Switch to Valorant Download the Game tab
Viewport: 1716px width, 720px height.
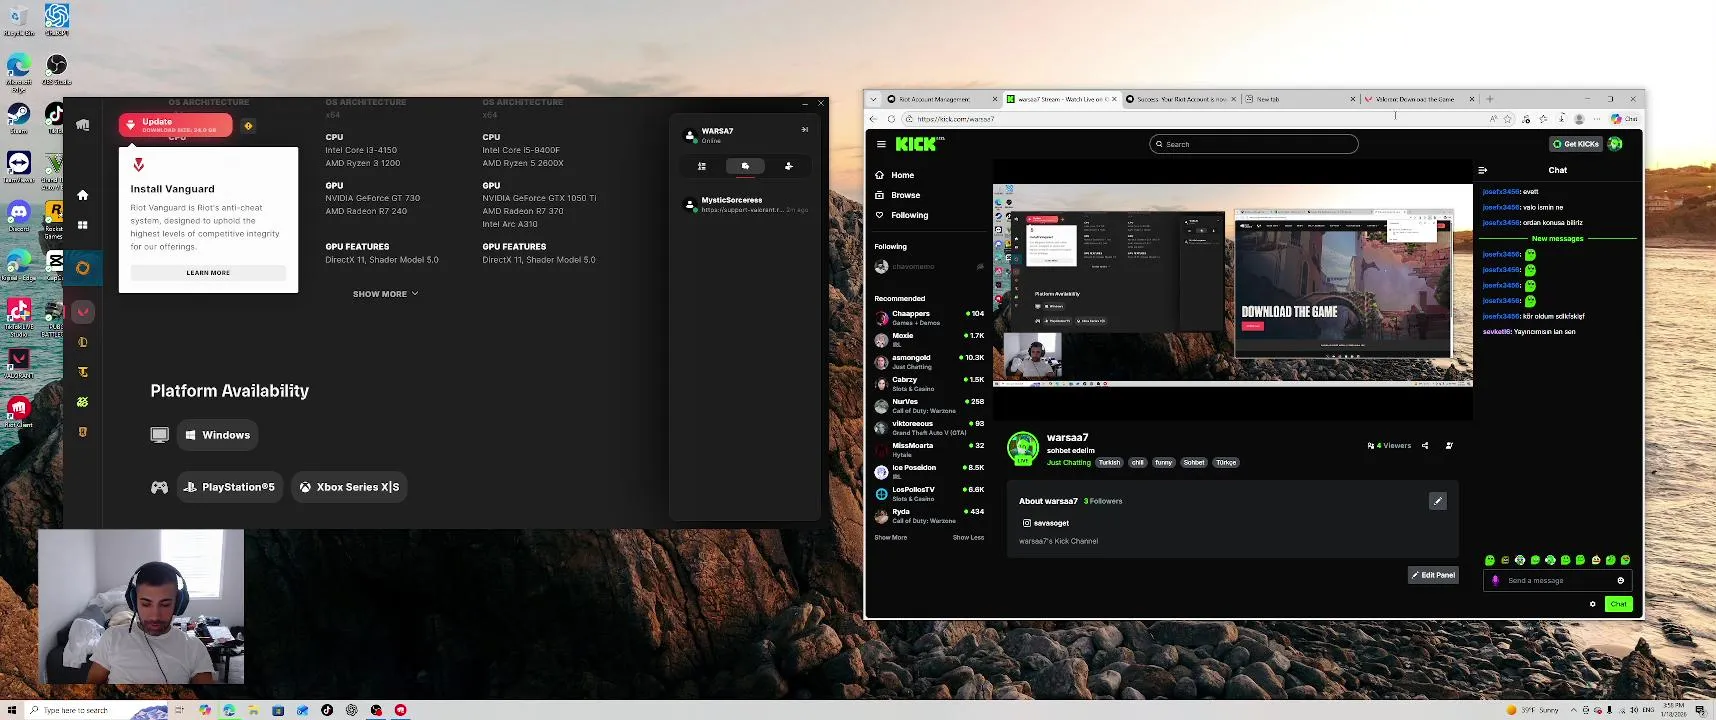point(1419,99)
